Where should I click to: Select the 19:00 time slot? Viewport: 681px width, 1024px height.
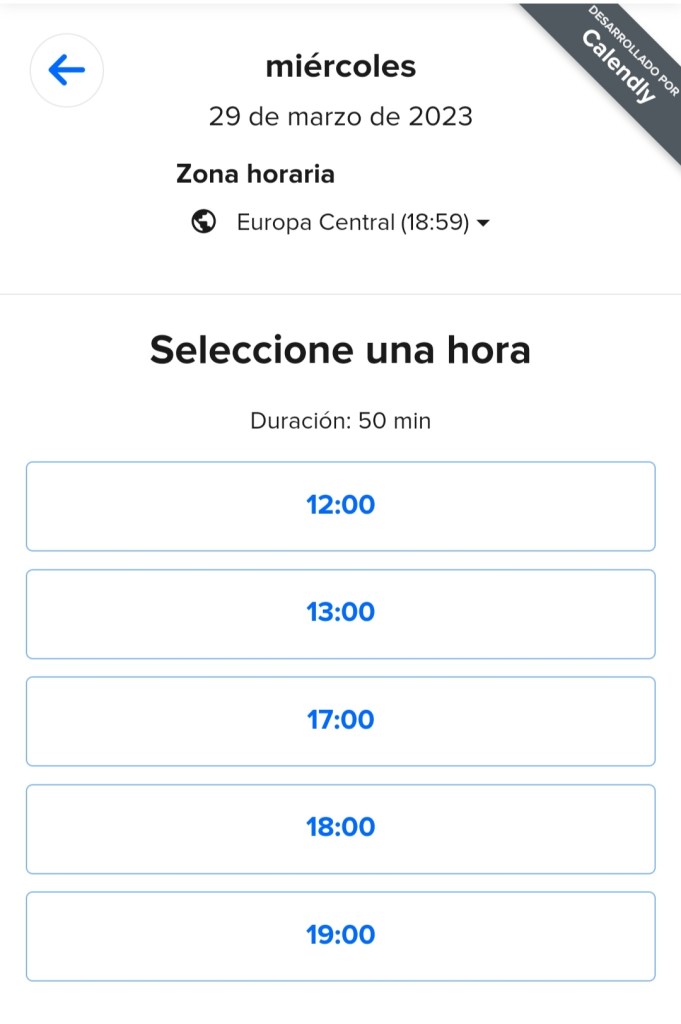click(x=340, y=935)
